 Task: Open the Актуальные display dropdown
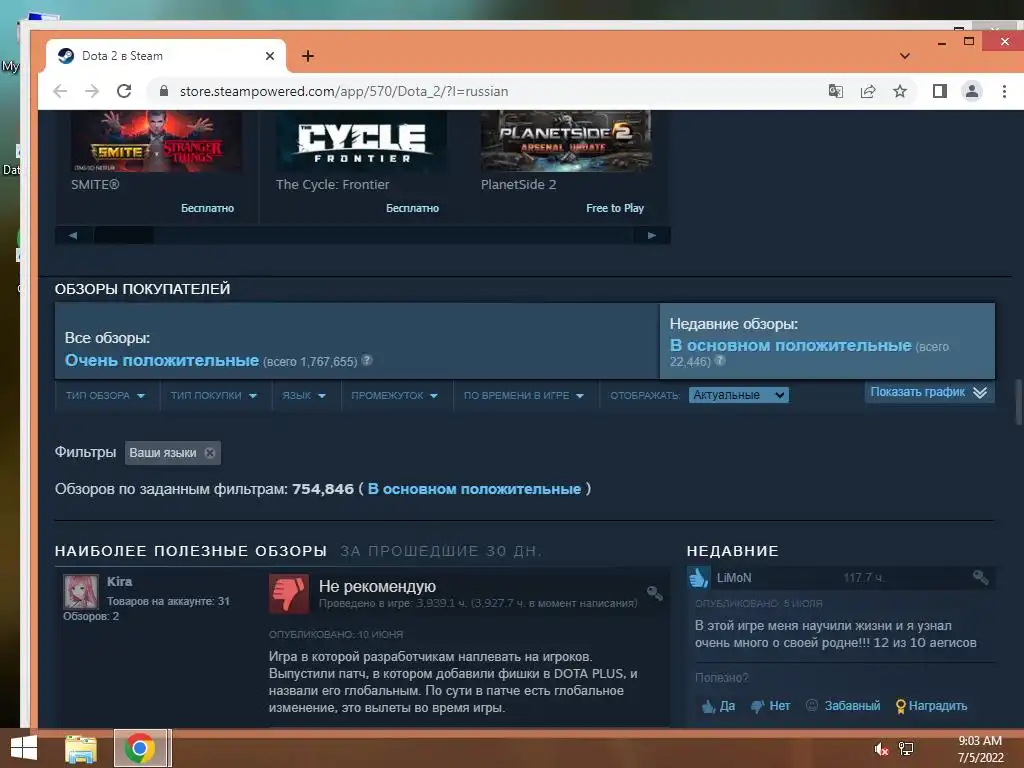click(739, 395)
